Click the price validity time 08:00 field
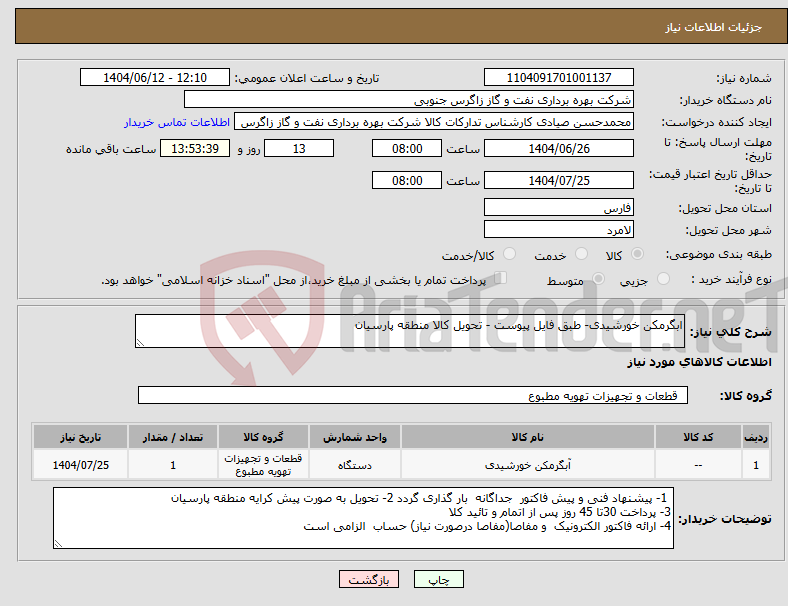 pyautogui.click(x=407, y=180)
